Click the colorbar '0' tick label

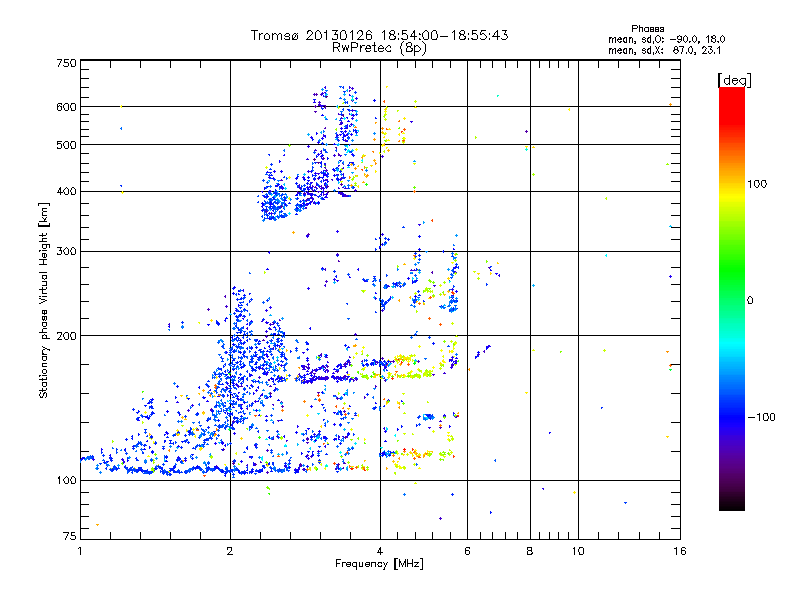tap(750, 301)
